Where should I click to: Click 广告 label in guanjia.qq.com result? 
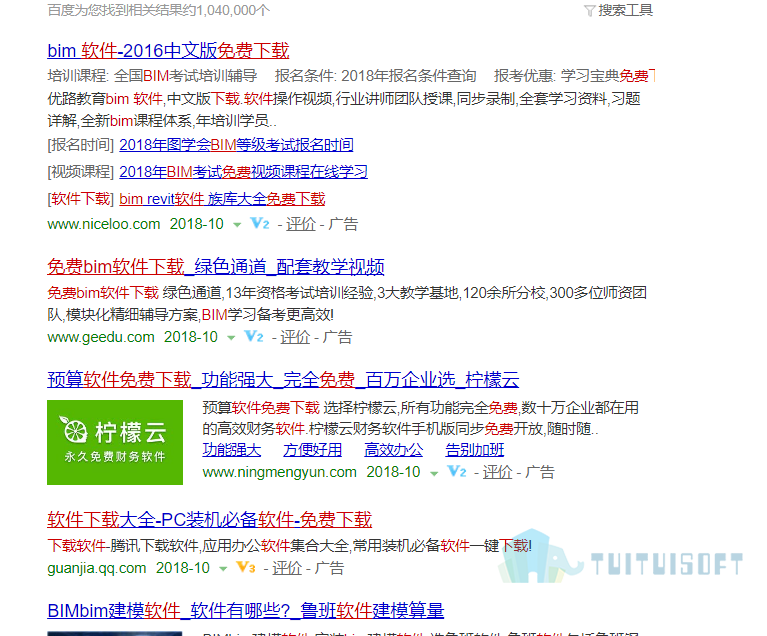(x=330, y=568)
